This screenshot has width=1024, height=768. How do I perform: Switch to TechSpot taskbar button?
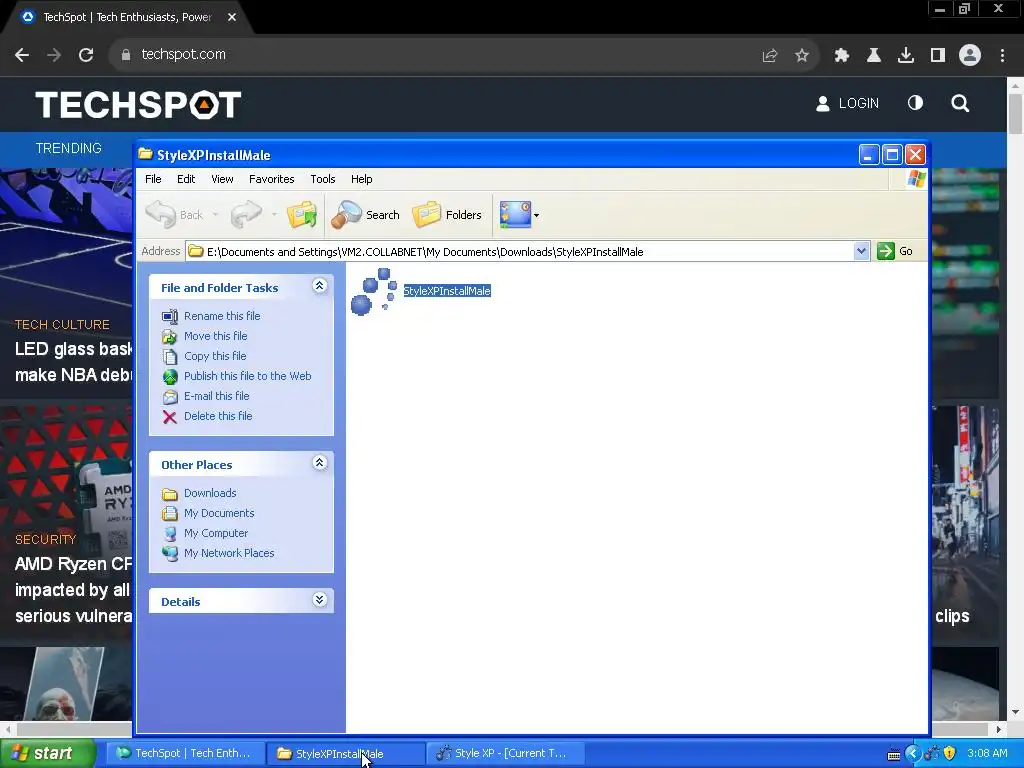pyautogui.click(x=185, y=754)
